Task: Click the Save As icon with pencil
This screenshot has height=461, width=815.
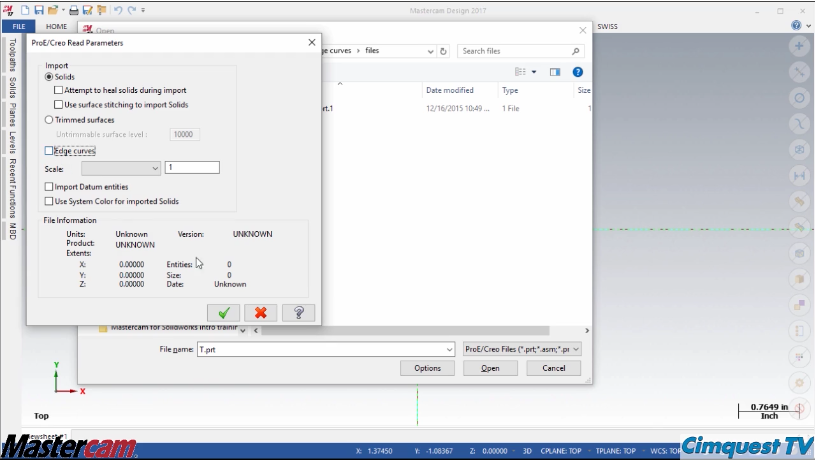Action: pyautogui.click(x=87, y=10)
